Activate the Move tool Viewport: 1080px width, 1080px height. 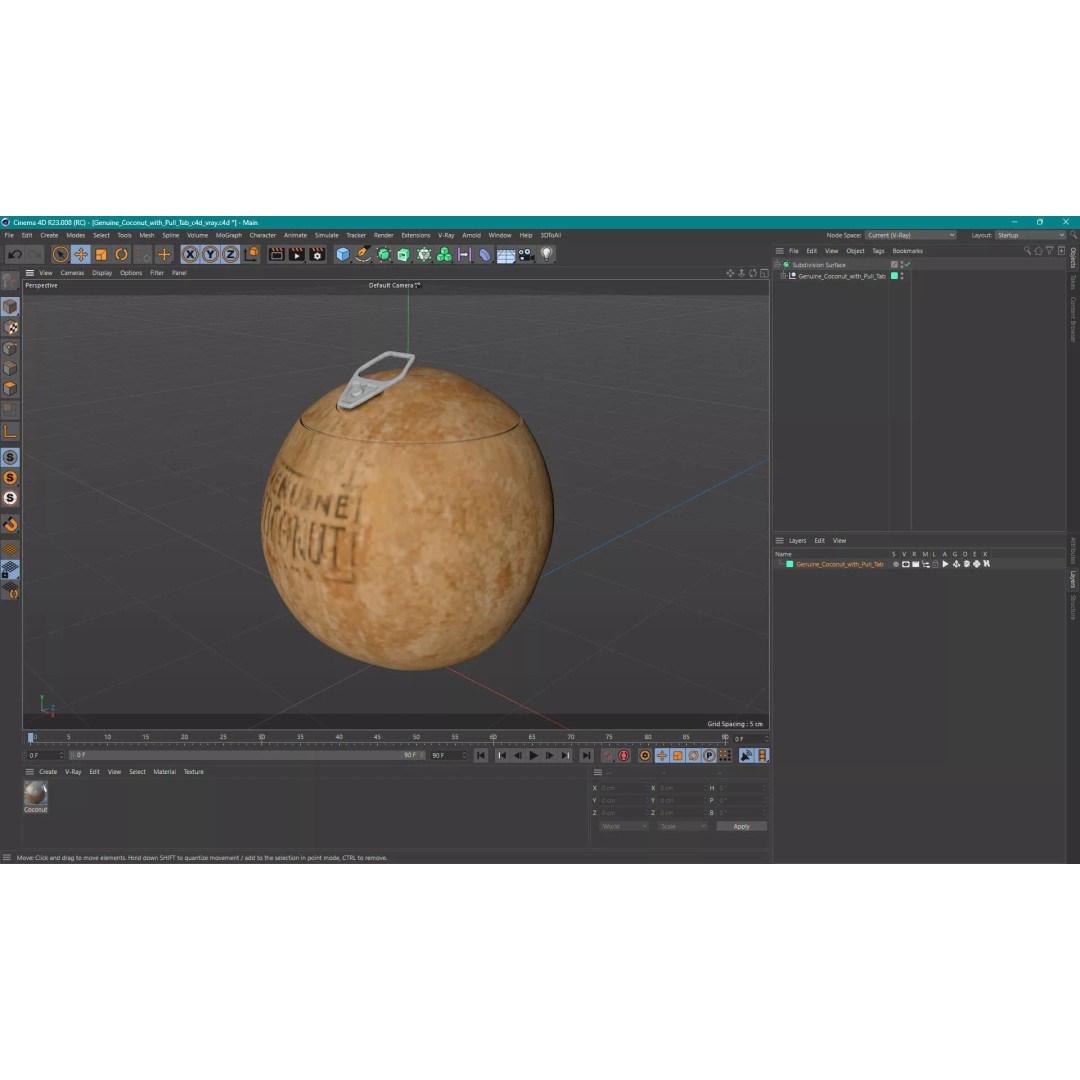point(81,254)
